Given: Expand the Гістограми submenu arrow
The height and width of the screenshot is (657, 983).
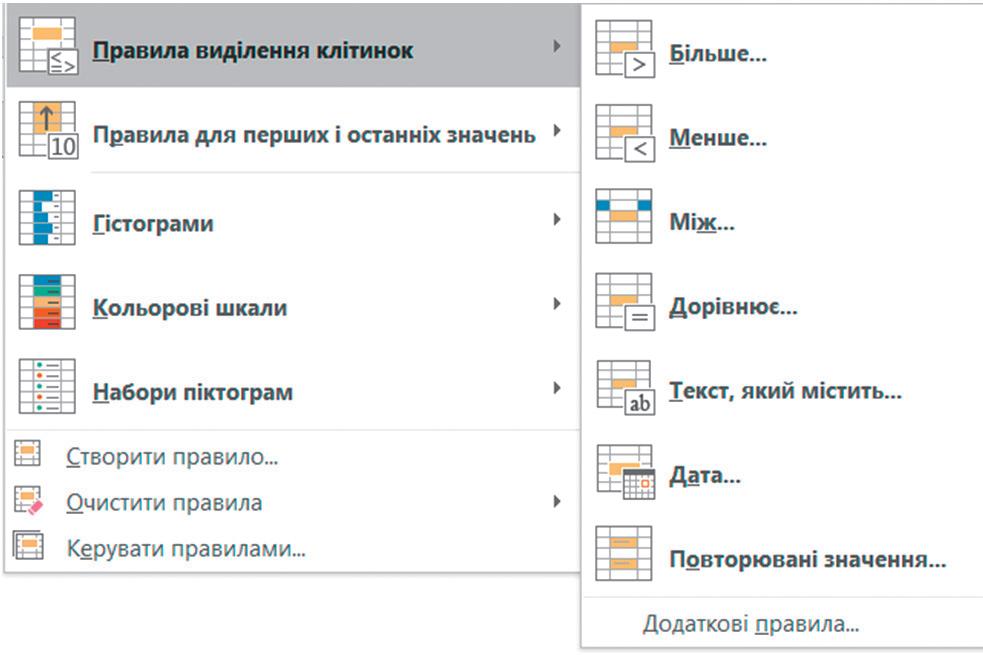Looking at the screenshot, I should click(557, 219).
